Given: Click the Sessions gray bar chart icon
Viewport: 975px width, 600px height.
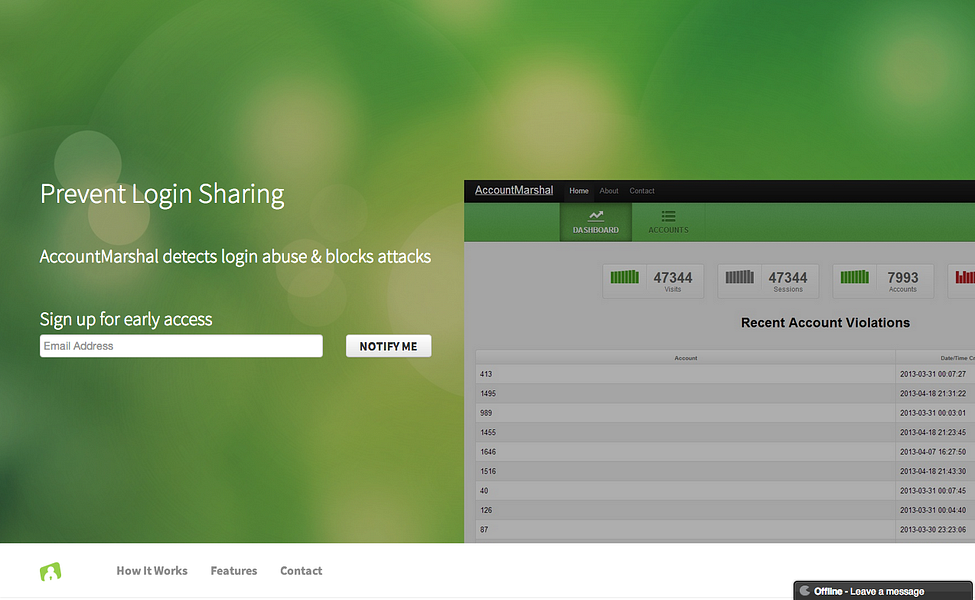Looking at the screenshot, I should click(x=739, y=277).
